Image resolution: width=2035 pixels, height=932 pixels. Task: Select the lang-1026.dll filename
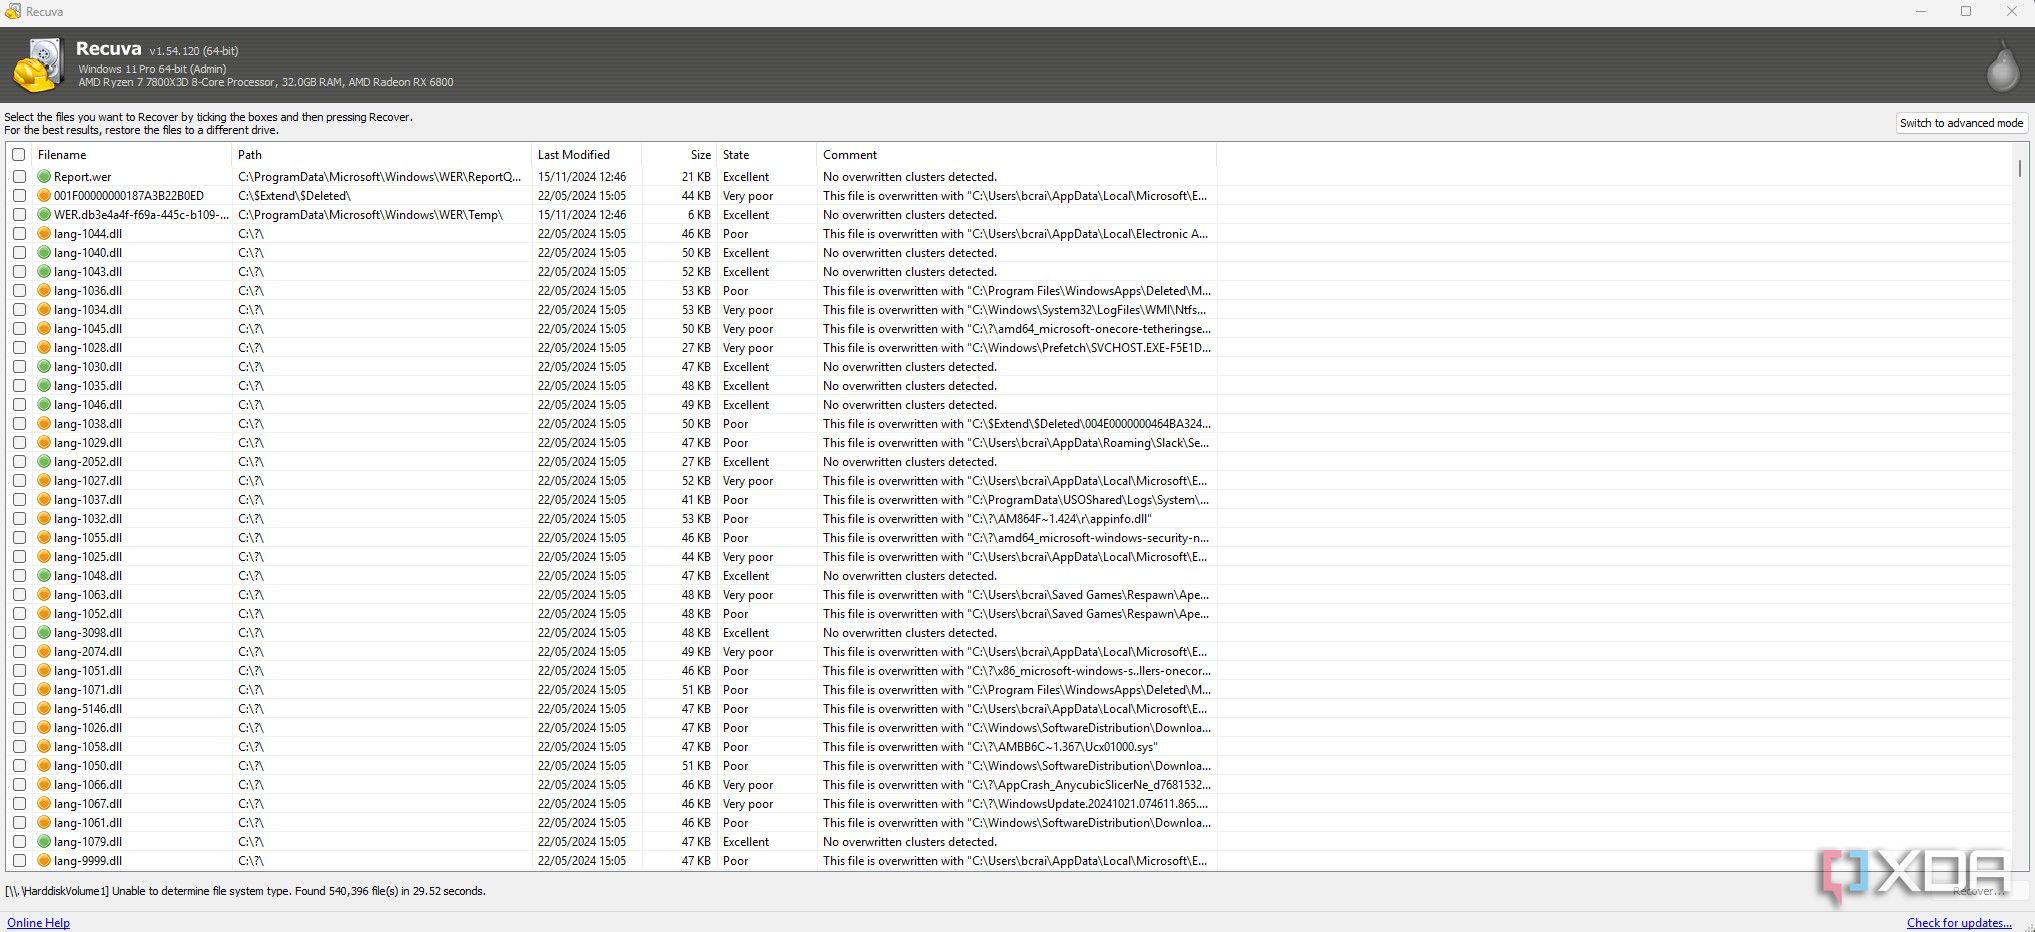click(x=88, y=728)
